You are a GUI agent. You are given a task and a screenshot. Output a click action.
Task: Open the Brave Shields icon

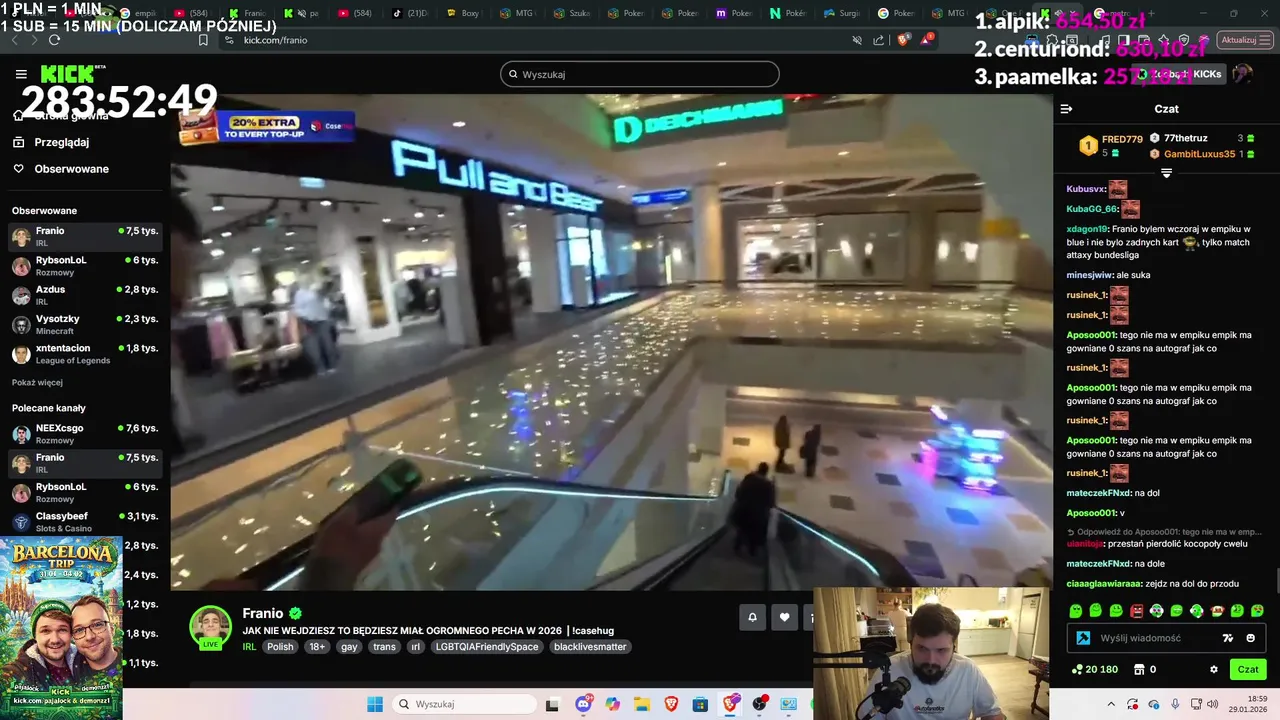(x=904, y=40)
